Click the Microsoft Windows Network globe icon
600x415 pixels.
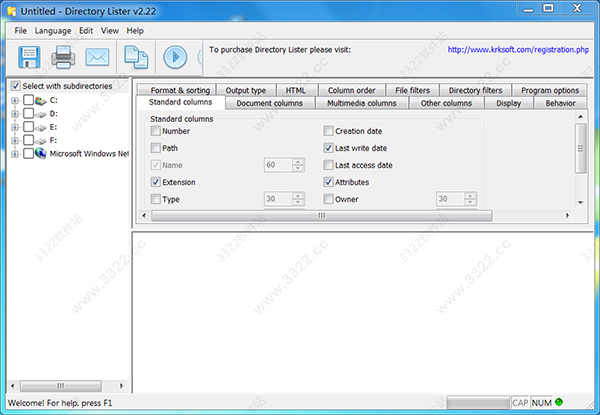click(x=41, y=153)
